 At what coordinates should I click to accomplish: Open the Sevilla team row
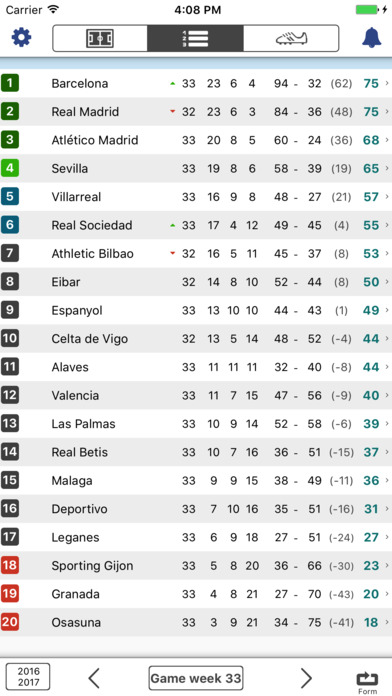pos(196,169)
